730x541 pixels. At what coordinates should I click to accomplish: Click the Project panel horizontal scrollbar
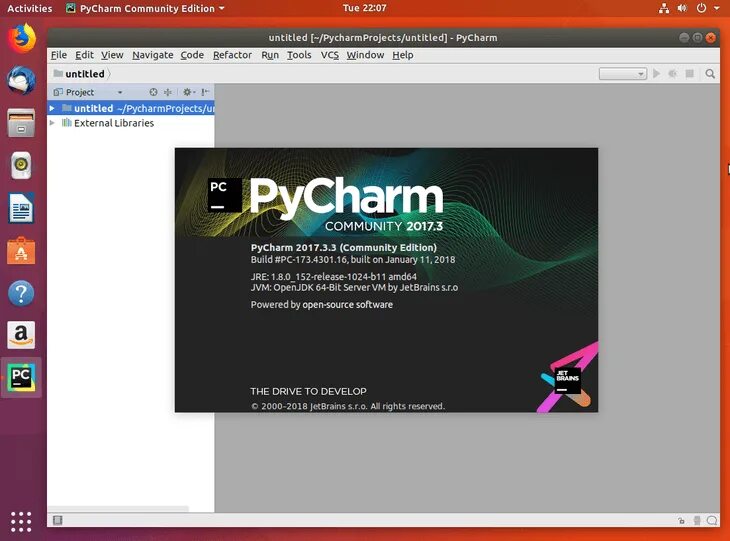(x=118, y=508)
